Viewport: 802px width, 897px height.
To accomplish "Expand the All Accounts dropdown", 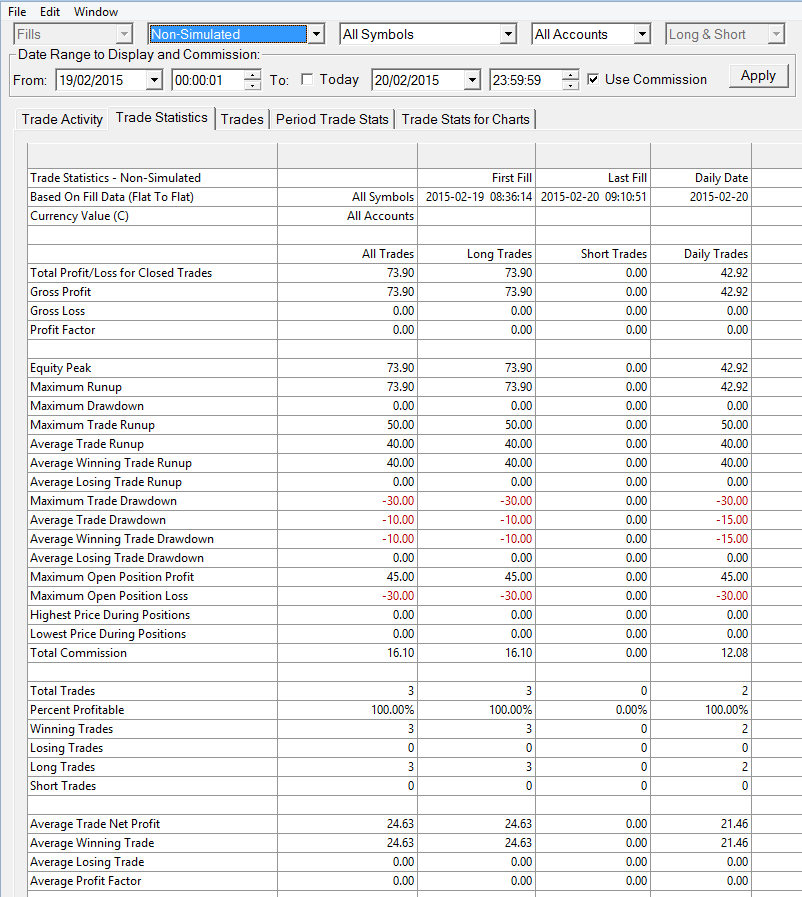I will [x=642, y=34].
